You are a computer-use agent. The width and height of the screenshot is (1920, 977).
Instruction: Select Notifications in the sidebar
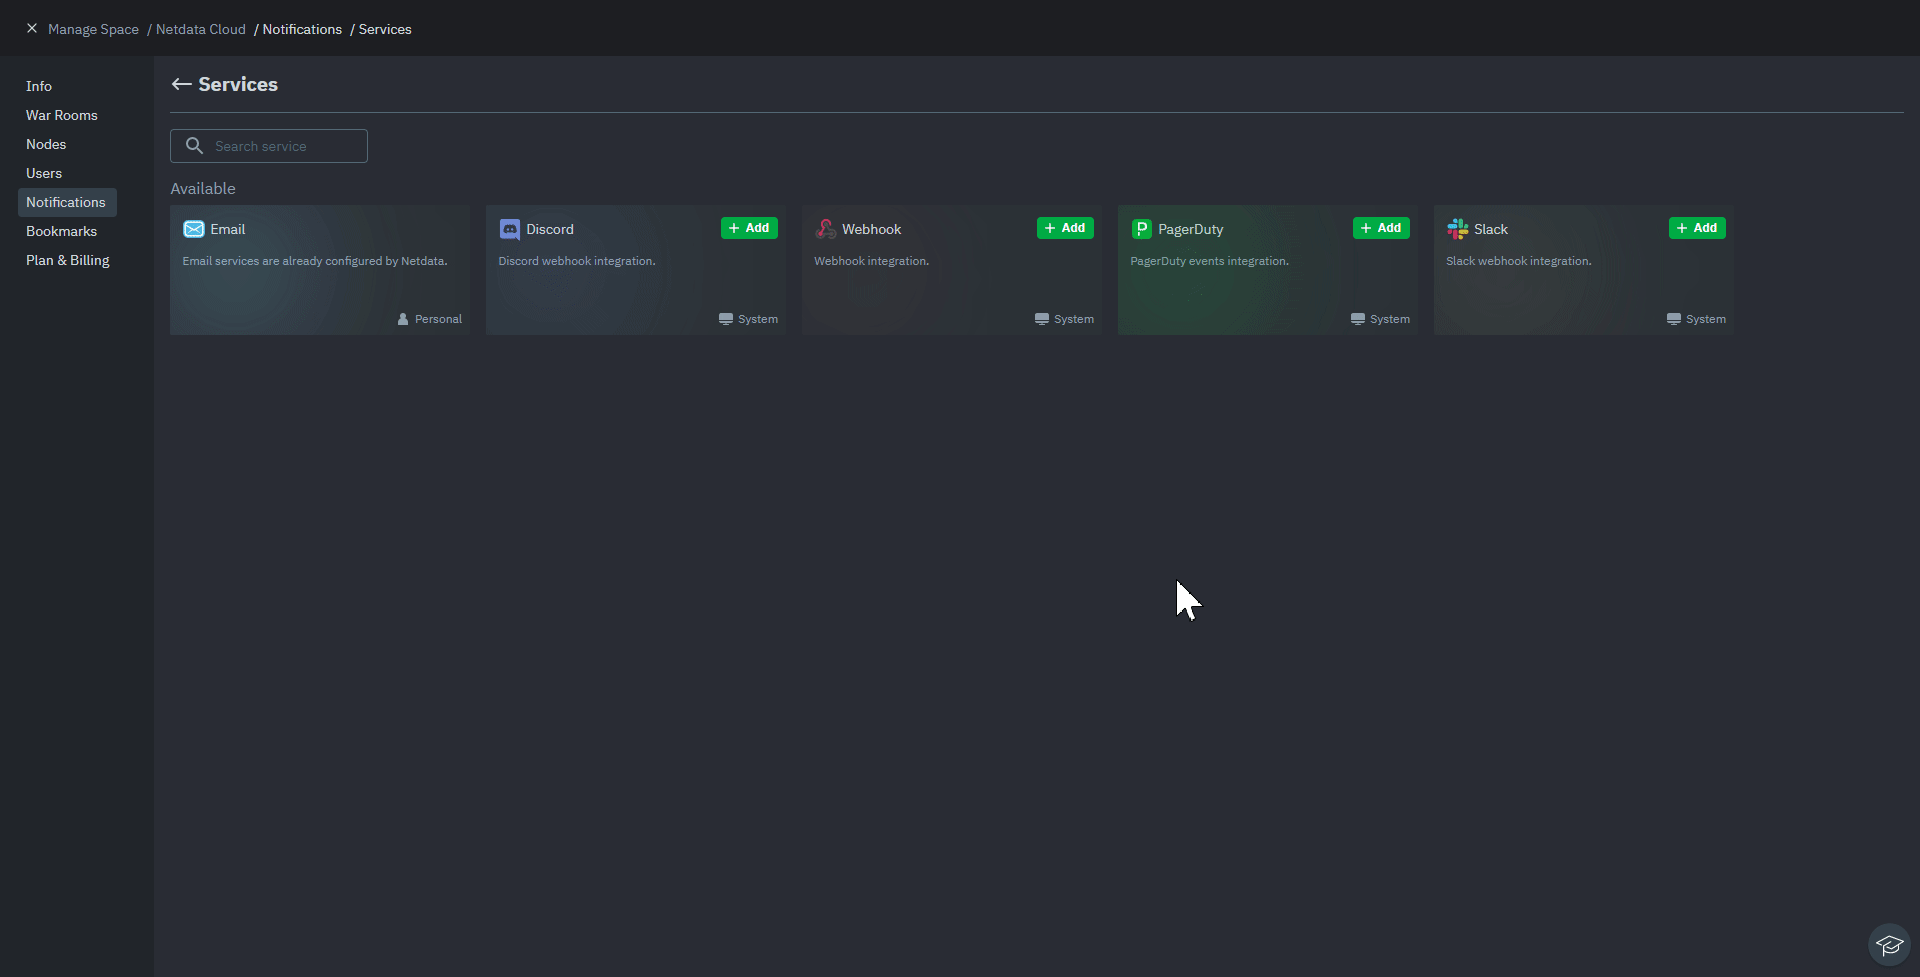click(66, 202)
